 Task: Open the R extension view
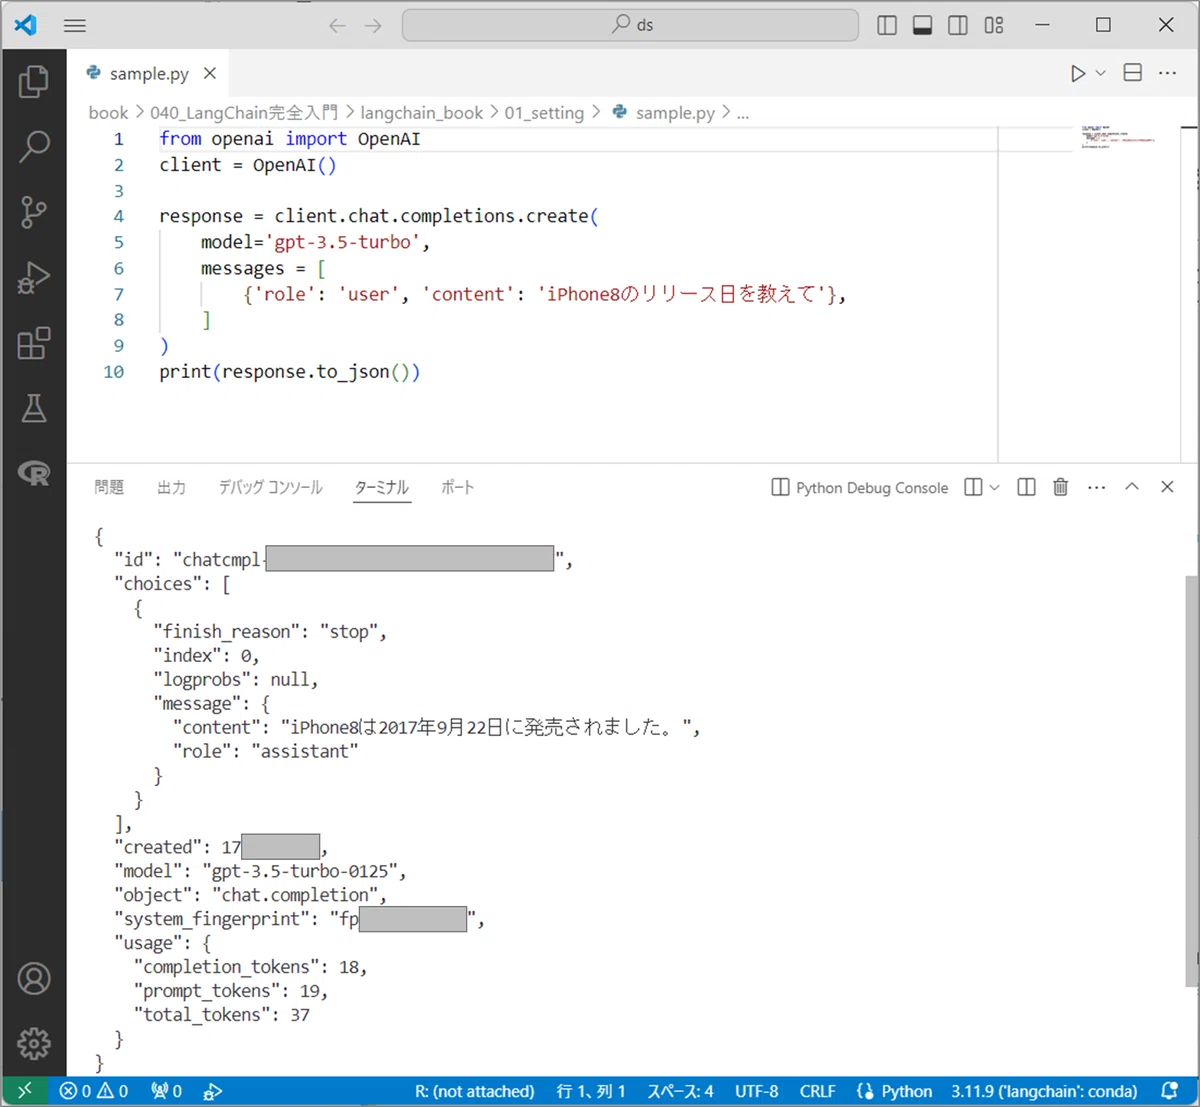click(34, 472)
